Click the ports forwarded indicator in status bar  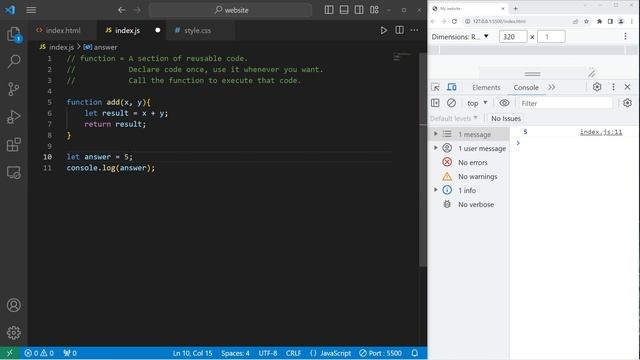70,353
